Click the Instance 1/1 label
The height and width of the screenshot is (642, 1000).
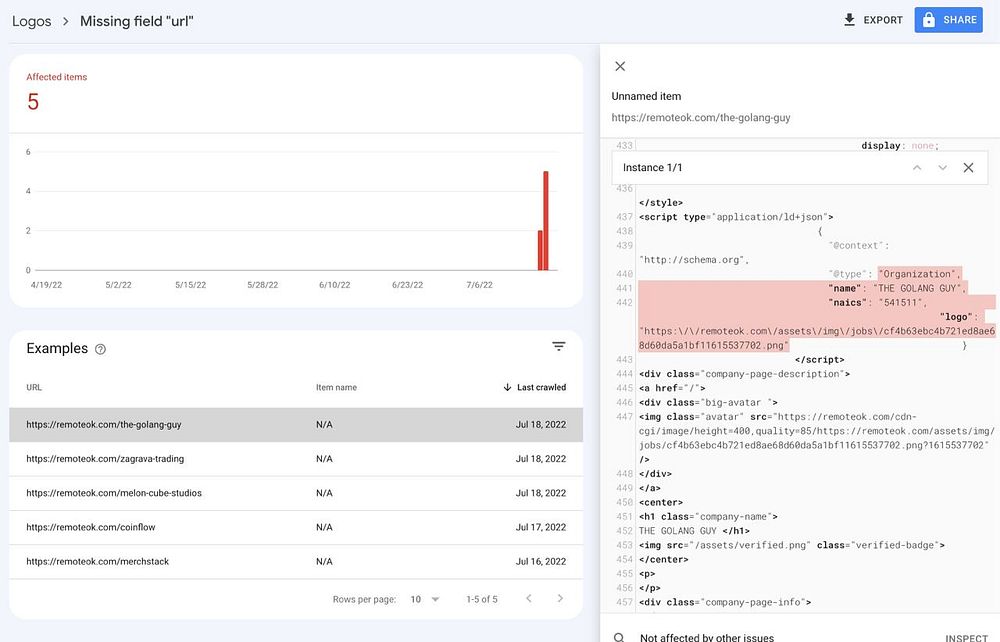coord(652,168)
